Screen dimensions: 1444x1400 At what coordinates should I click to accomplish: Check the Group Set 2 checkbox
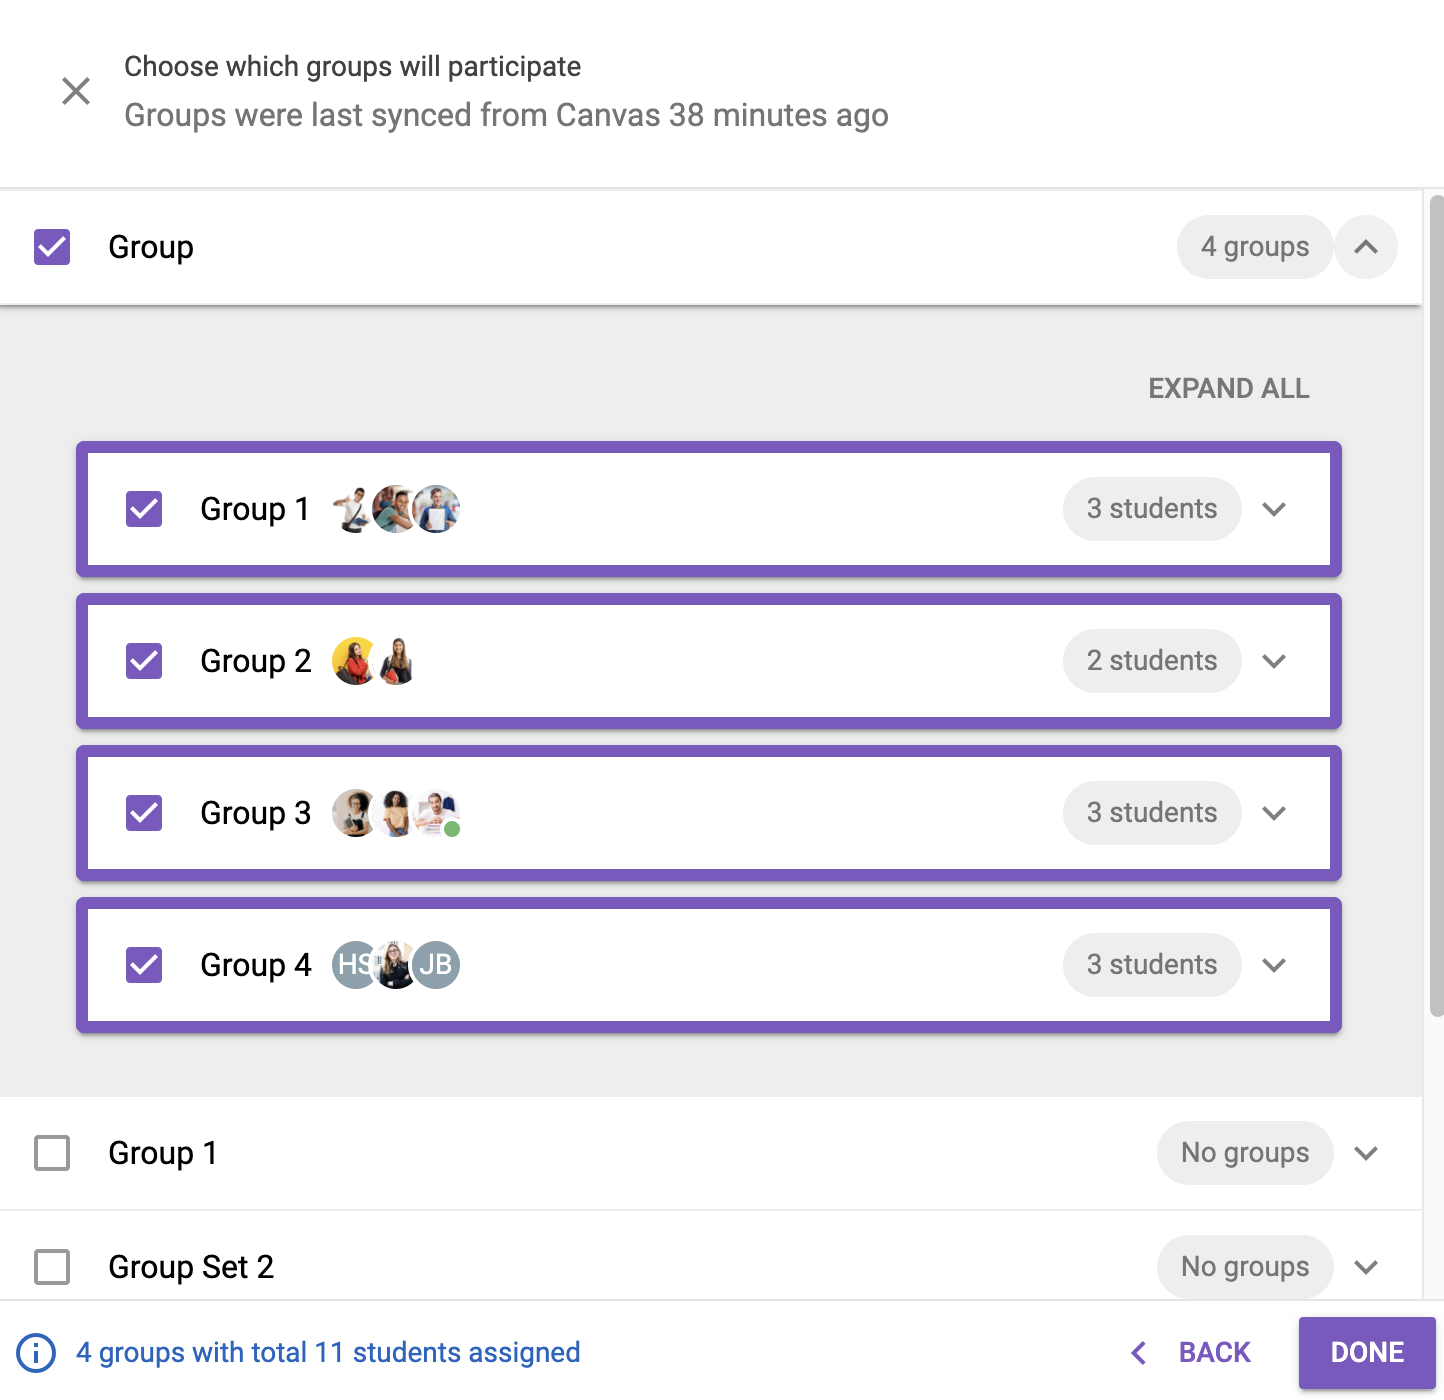(x=52, y=1267)
